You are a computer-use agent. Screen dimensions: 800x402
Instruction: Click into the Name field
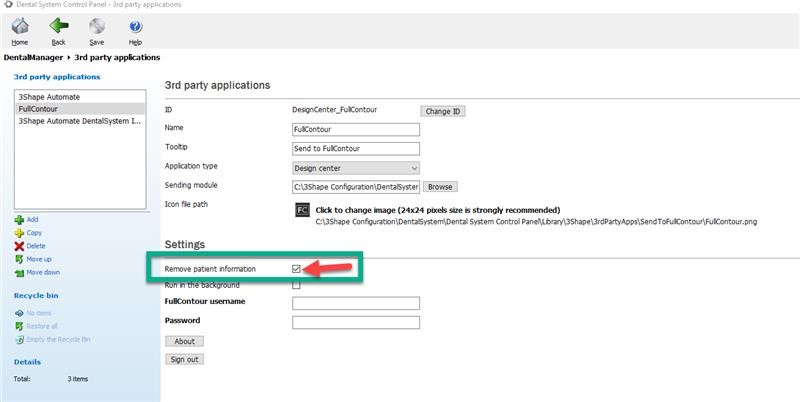pyautogui.click(x=356, y=130)
